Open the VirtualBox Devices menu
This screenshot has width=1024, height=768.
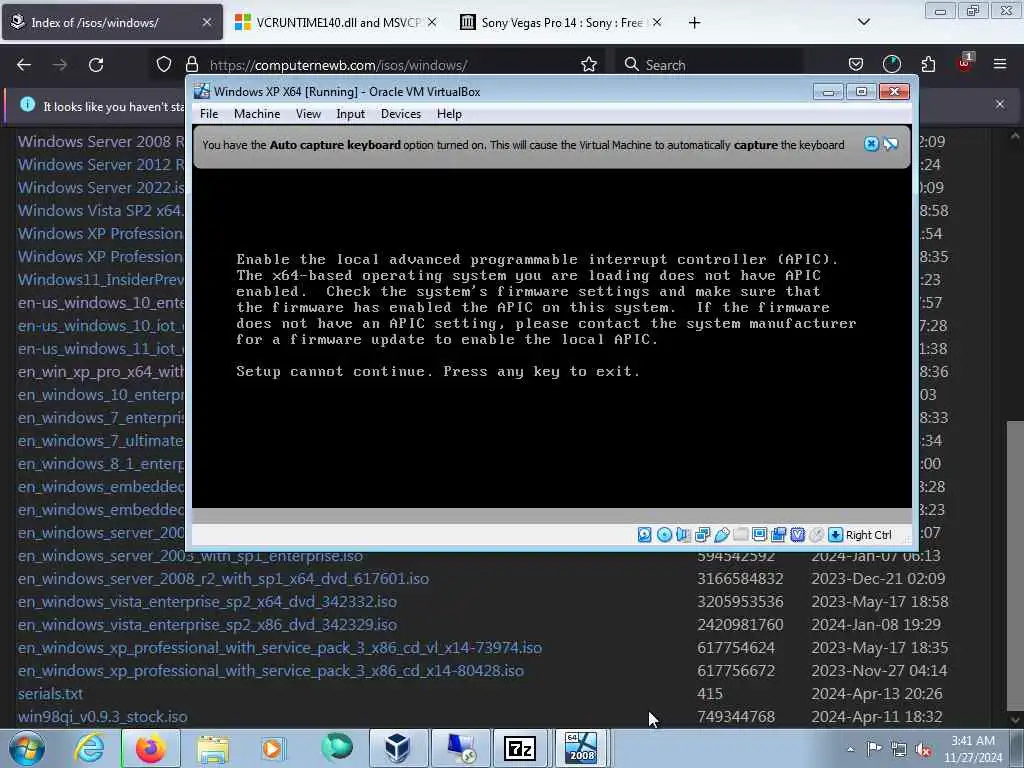click(x=400, y=114)
